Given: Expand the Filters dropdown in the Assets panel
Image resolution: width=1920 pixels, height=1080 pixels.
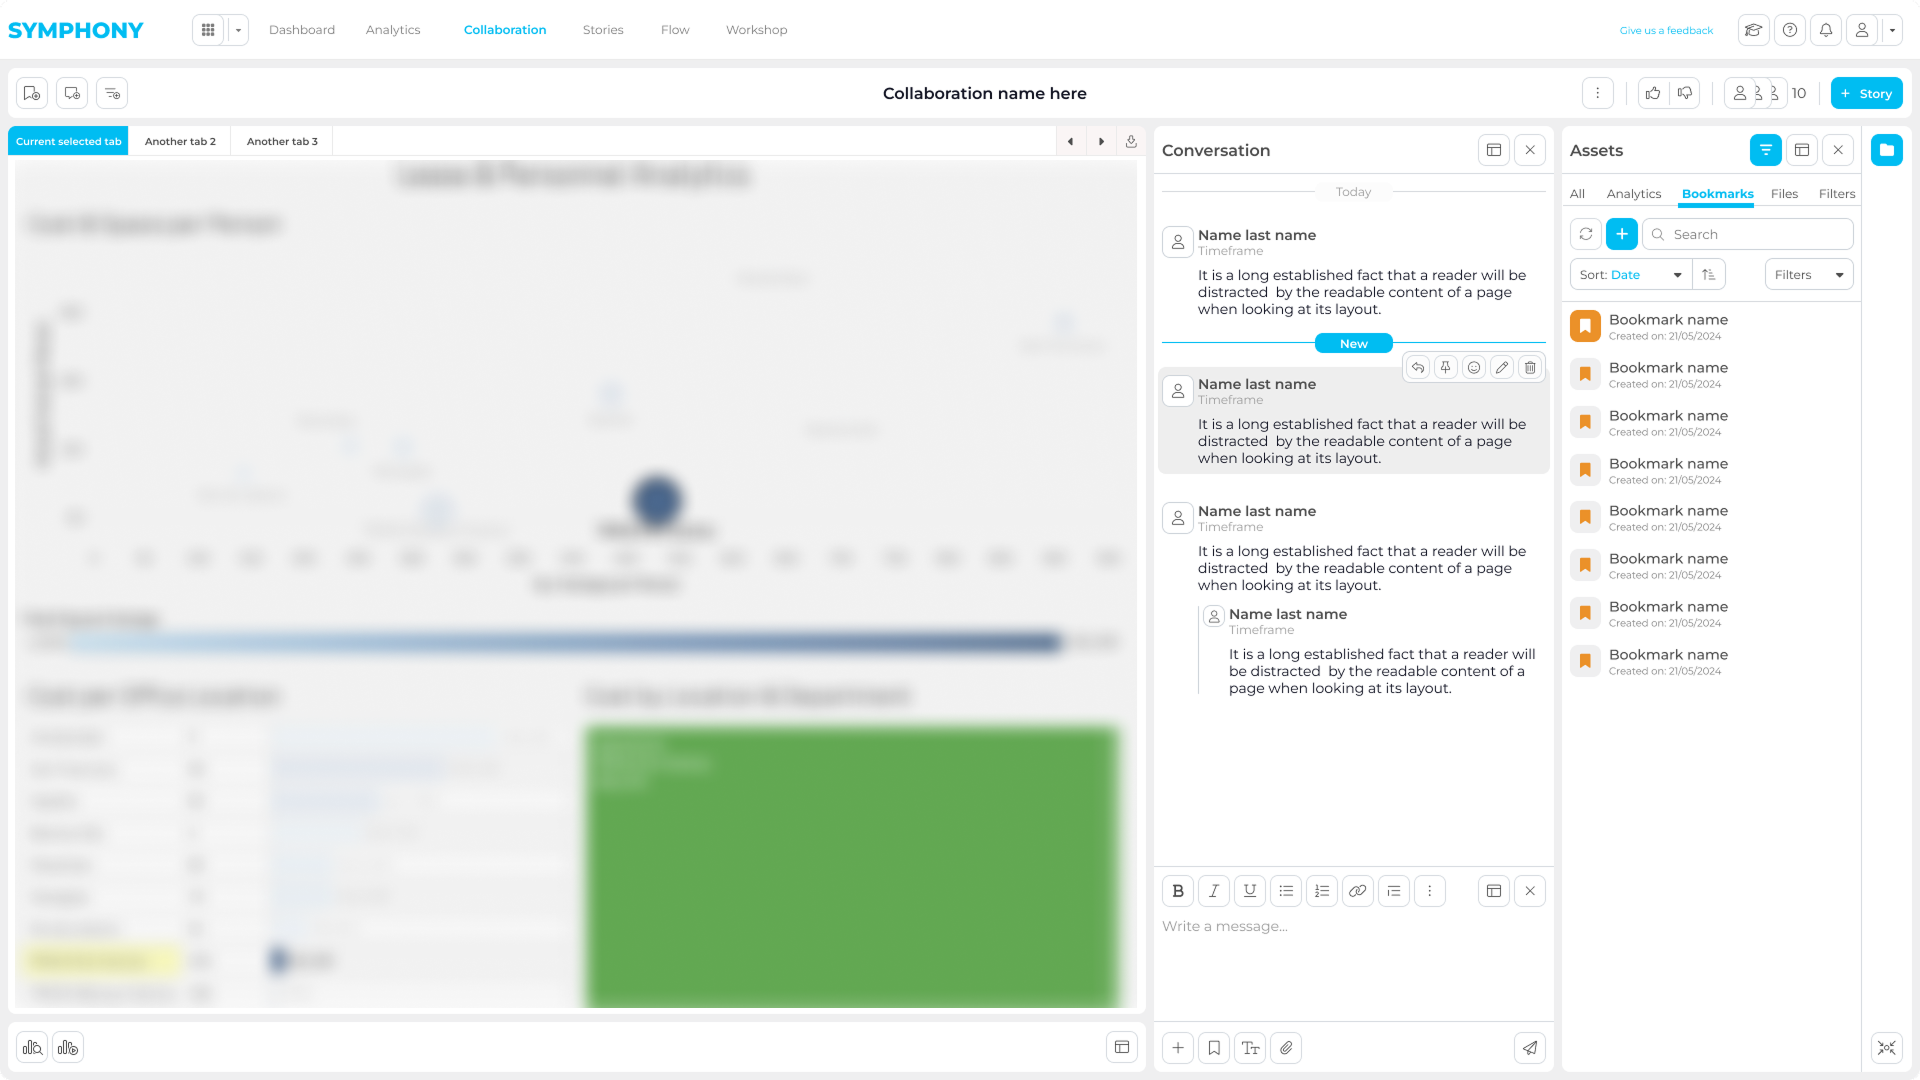Looking at the screenshot, I should point(1808,274).
